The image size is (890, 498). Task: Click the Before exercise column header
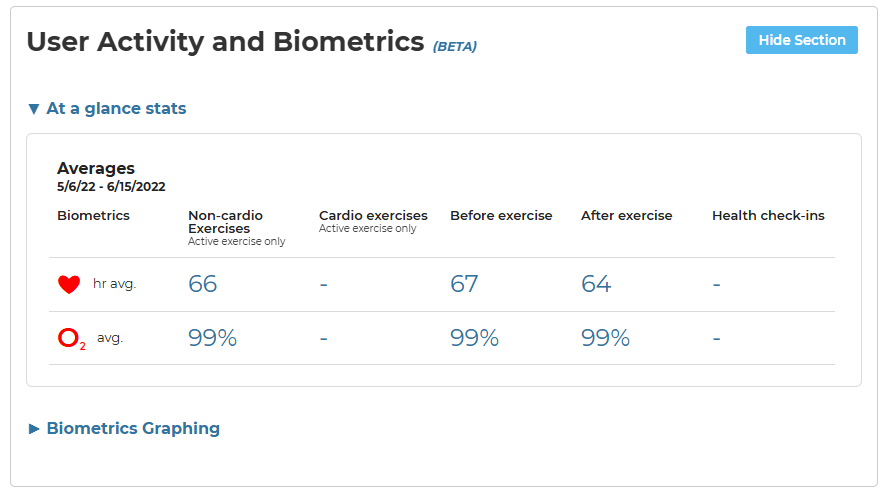click(x=501, y=215)
